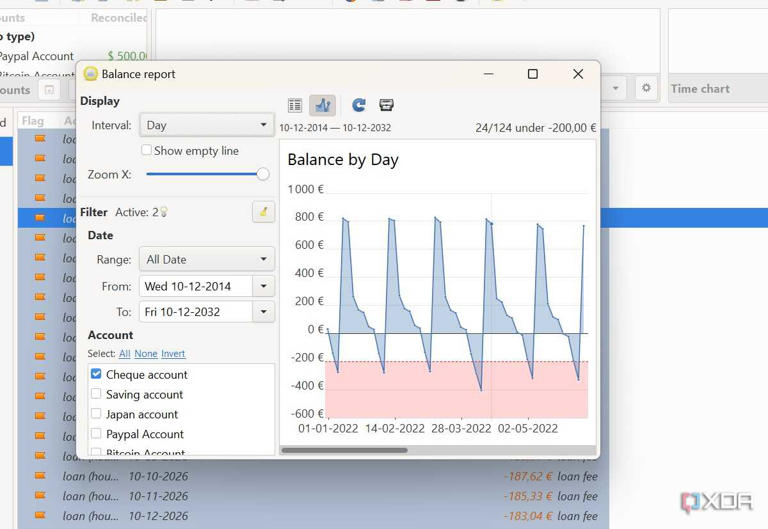Open the To date picker dropdown

click(x=264, y=312)
